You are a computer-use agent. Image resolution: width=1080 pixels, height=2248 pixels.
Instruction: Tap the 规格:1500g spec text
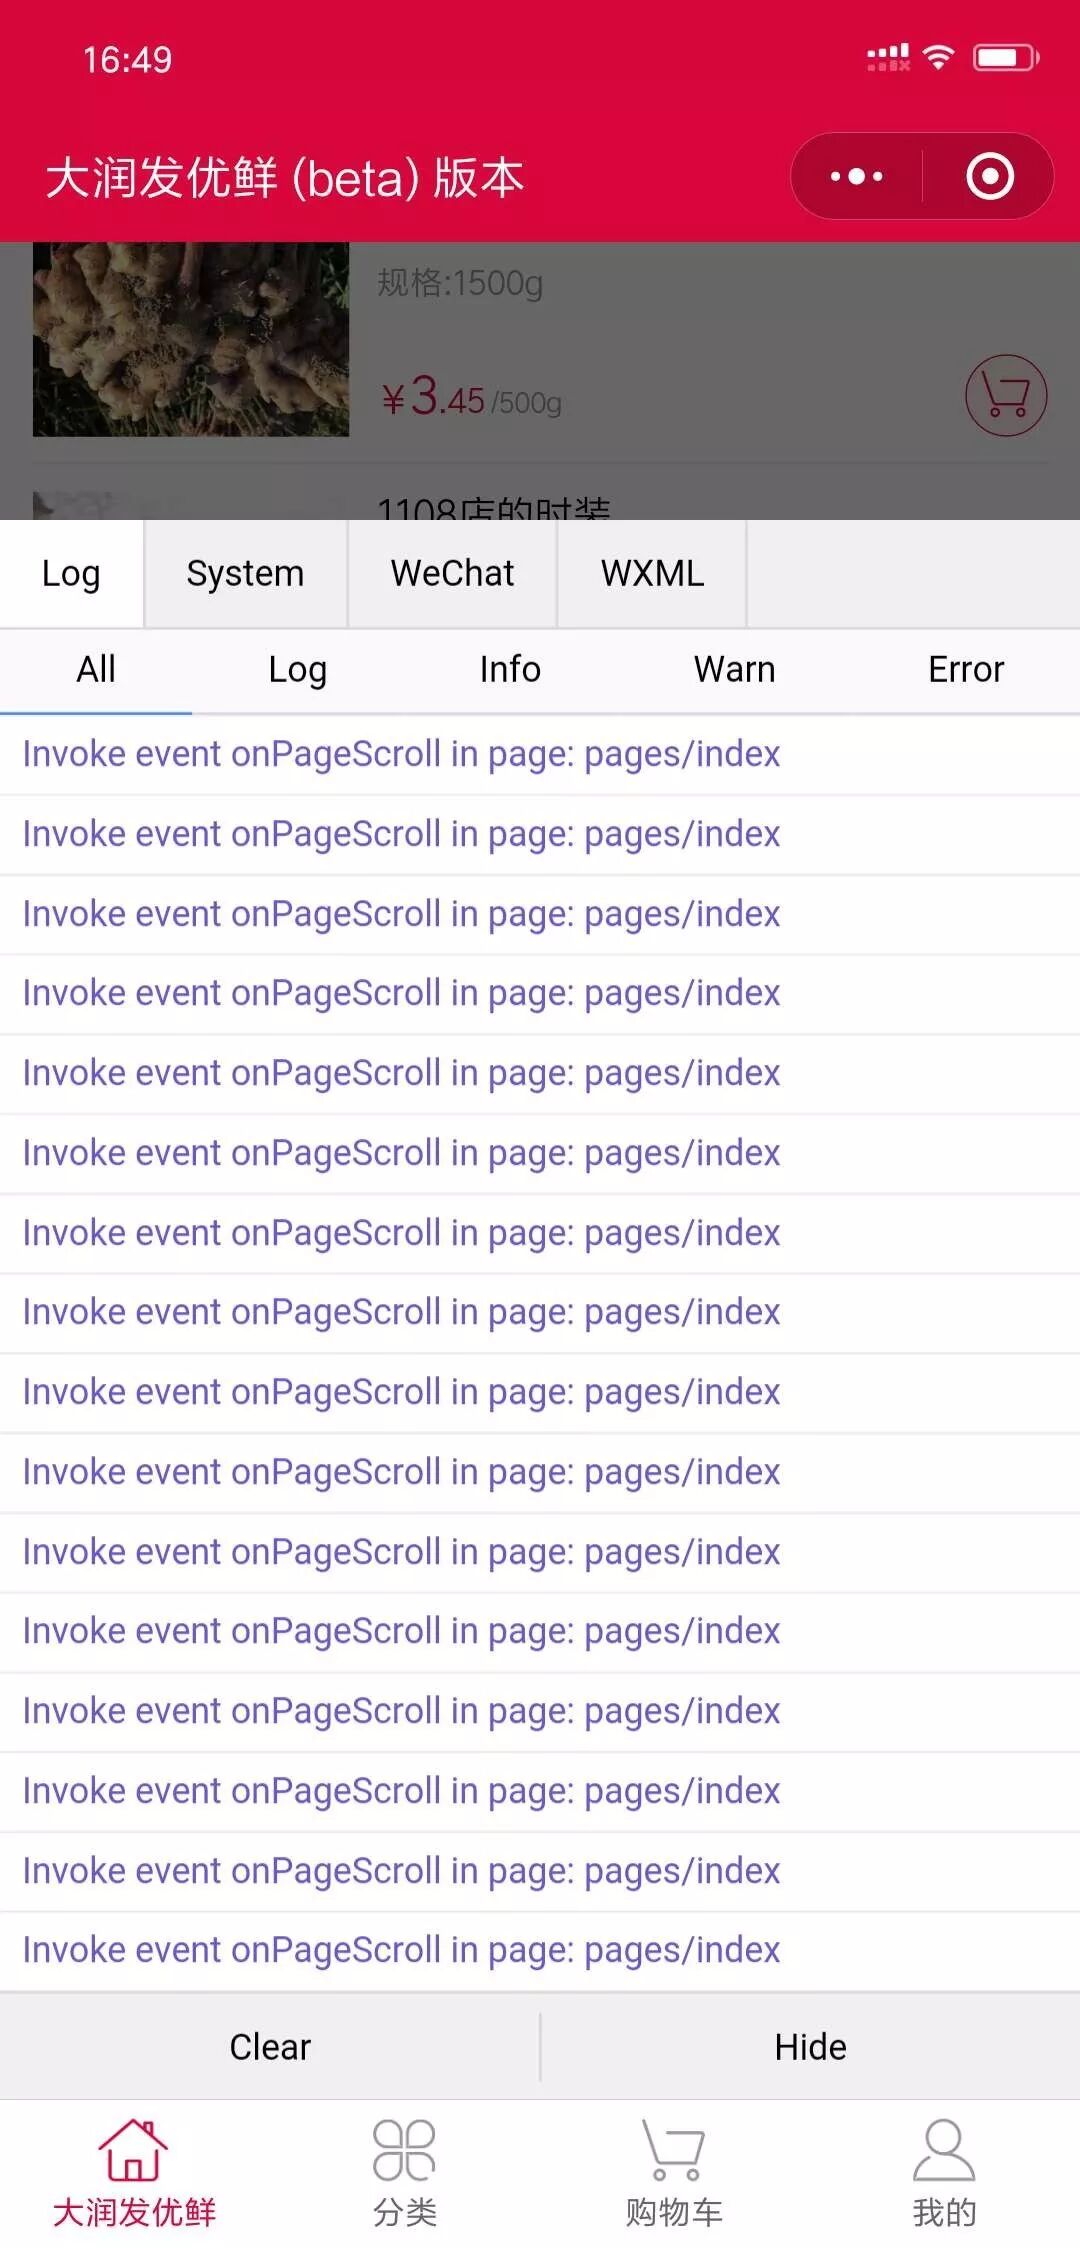(460, 283)
